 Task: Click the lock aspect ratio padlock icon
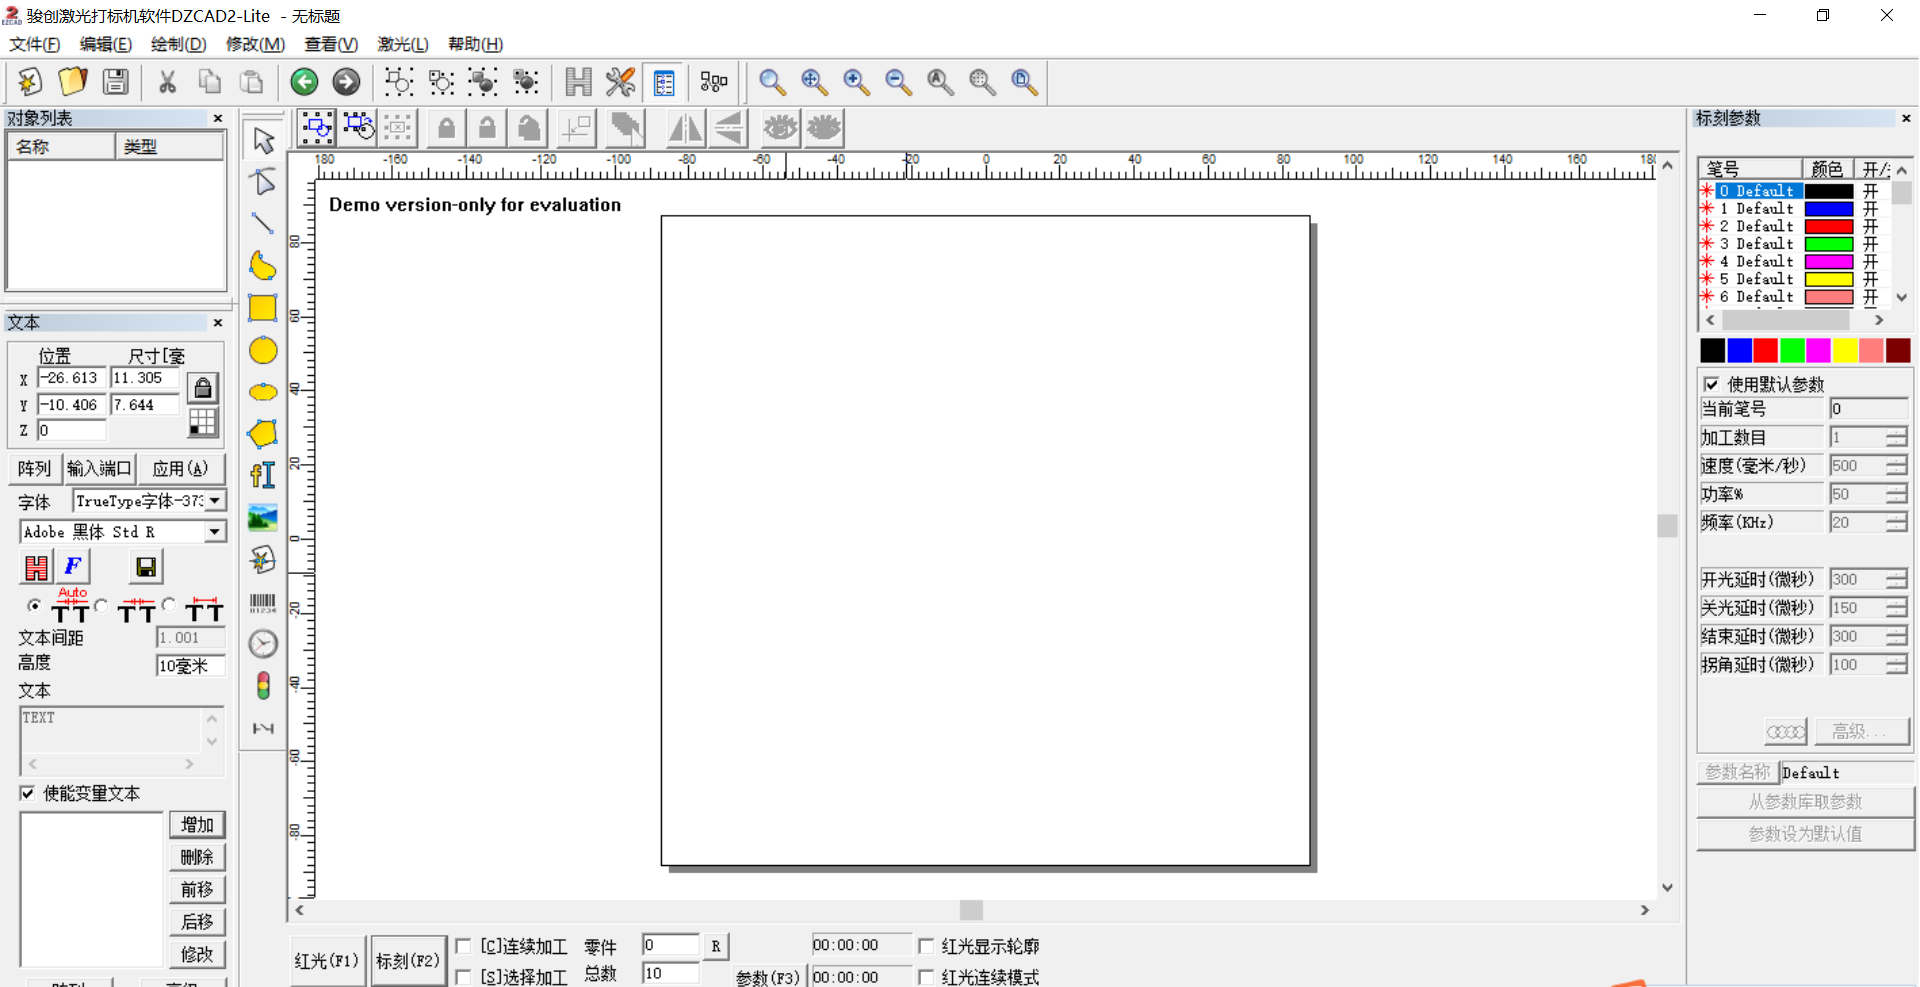click(x=203, y=388)
